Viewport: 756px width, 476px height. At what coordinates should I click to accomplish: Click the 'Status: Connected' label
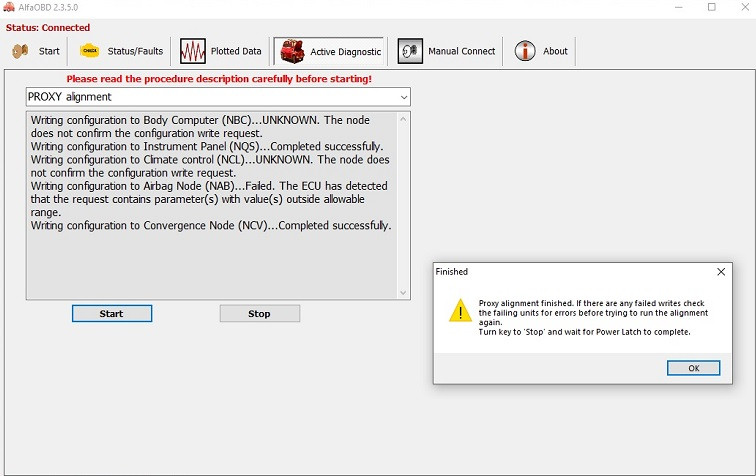click(48, 28)
